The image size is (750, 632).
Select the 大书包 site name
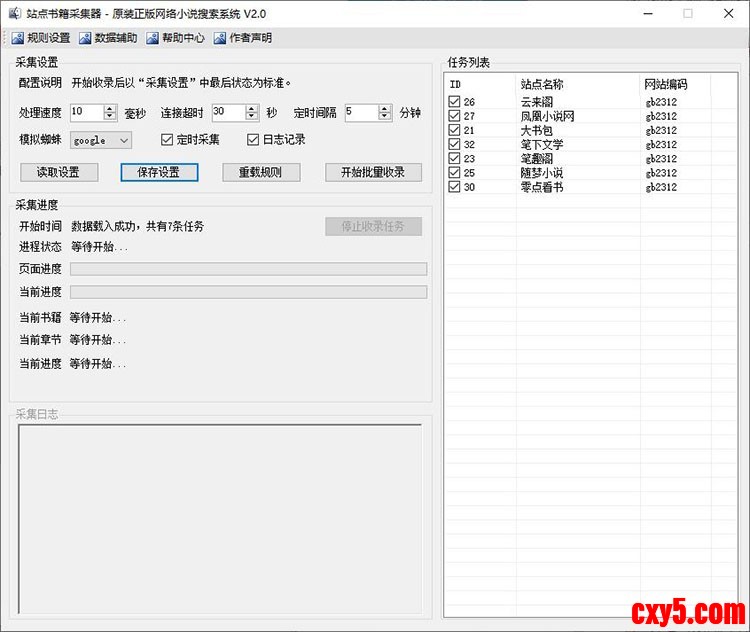coord(537,130)
